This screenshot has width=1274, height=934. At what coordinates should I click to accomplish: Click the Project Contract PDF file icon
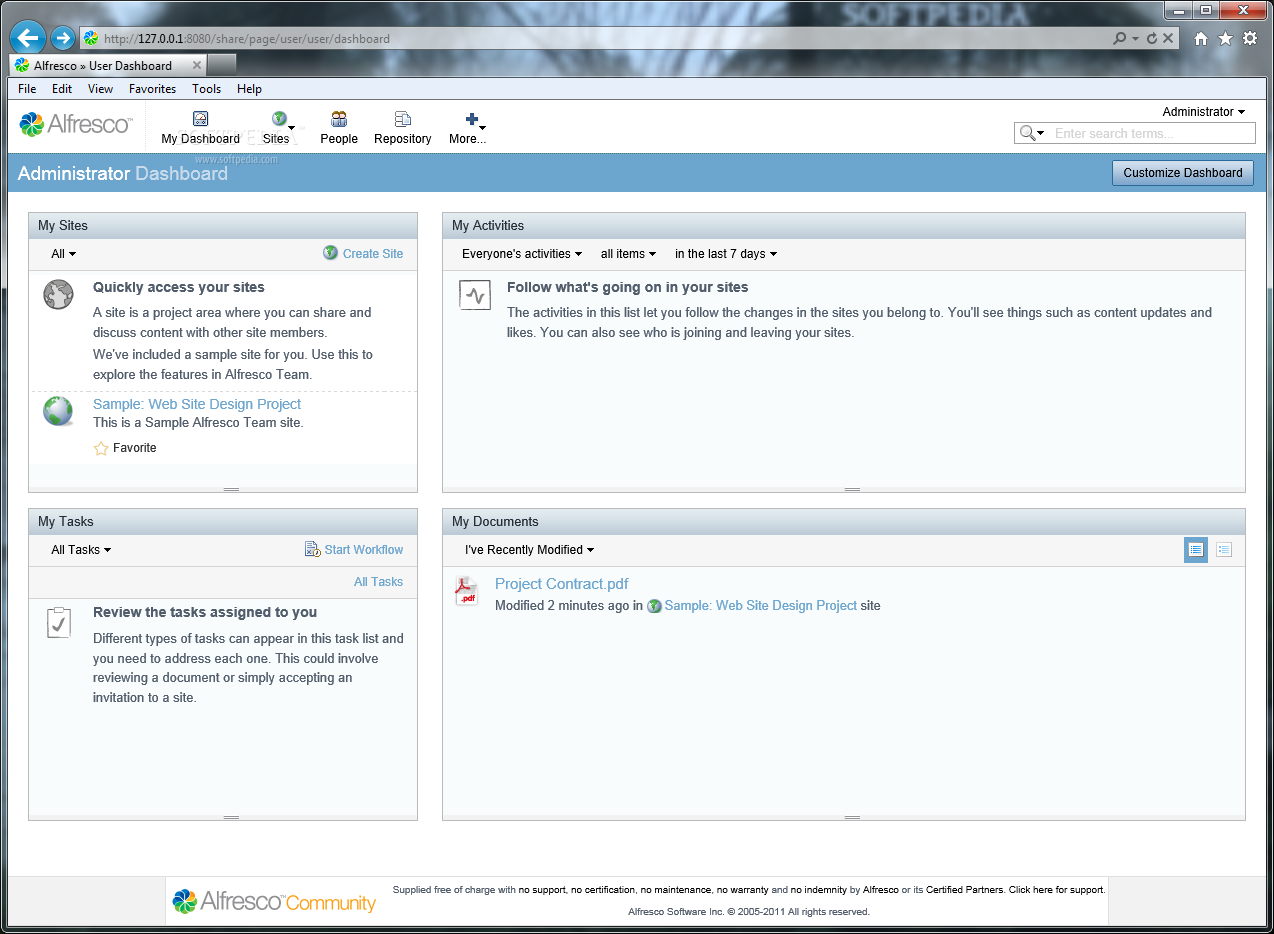click(466, 592)
